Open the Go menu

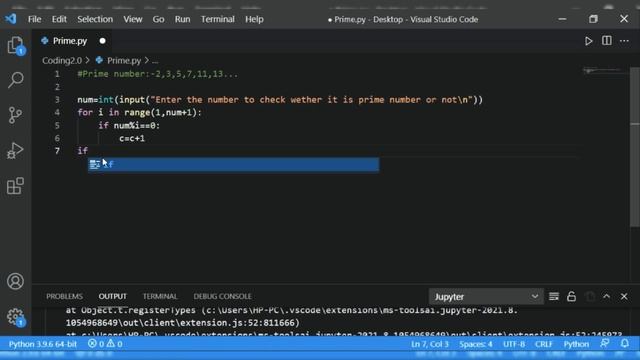pyautogui.click(x=158, y=19)
